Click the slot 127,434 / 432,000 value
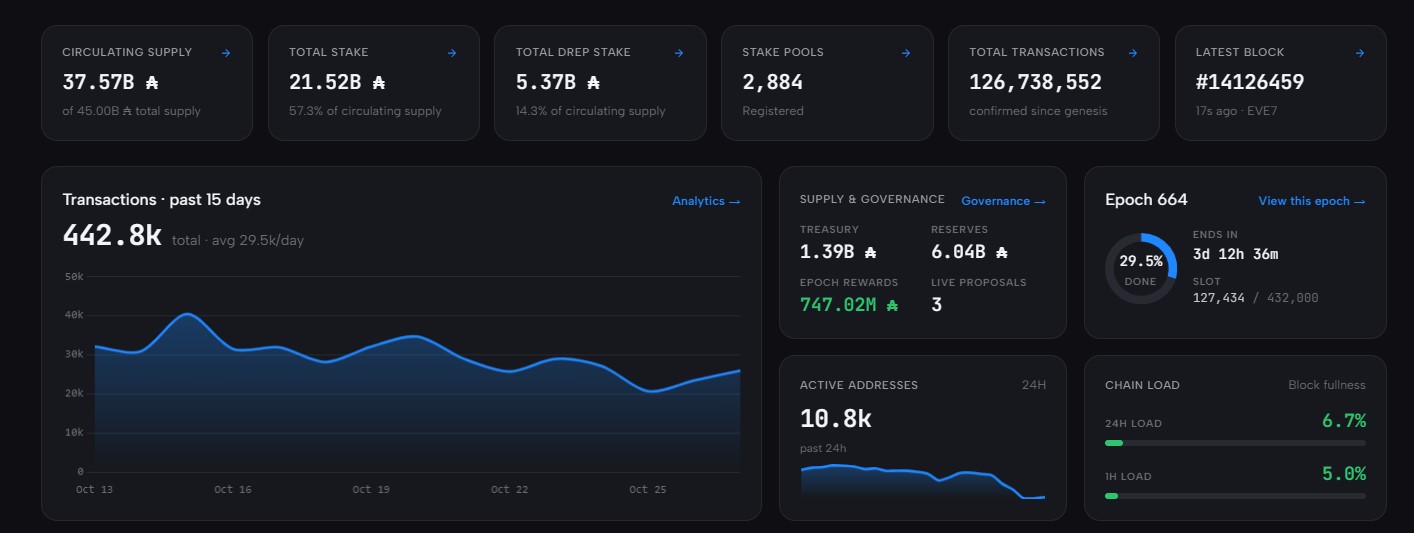The height and width of the screenshot is (533, 1414). 1256,298
